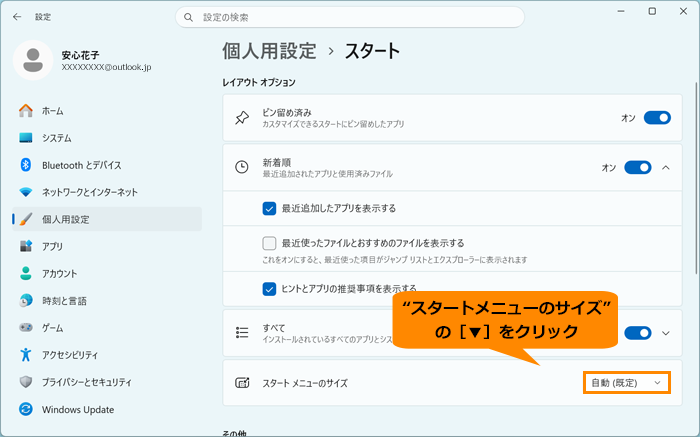The image size is (700, 437).
Task: Click the pin icon beside ピン留め済み
Action: [242, 118]
